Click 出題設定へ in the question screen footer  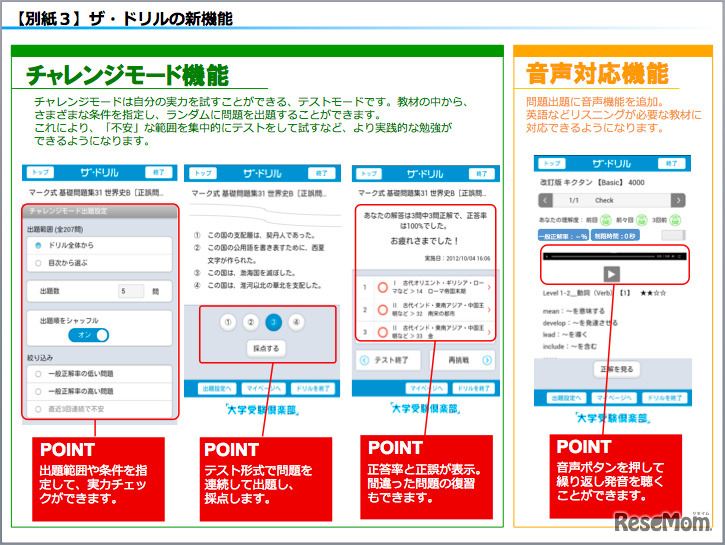(217, 388)
